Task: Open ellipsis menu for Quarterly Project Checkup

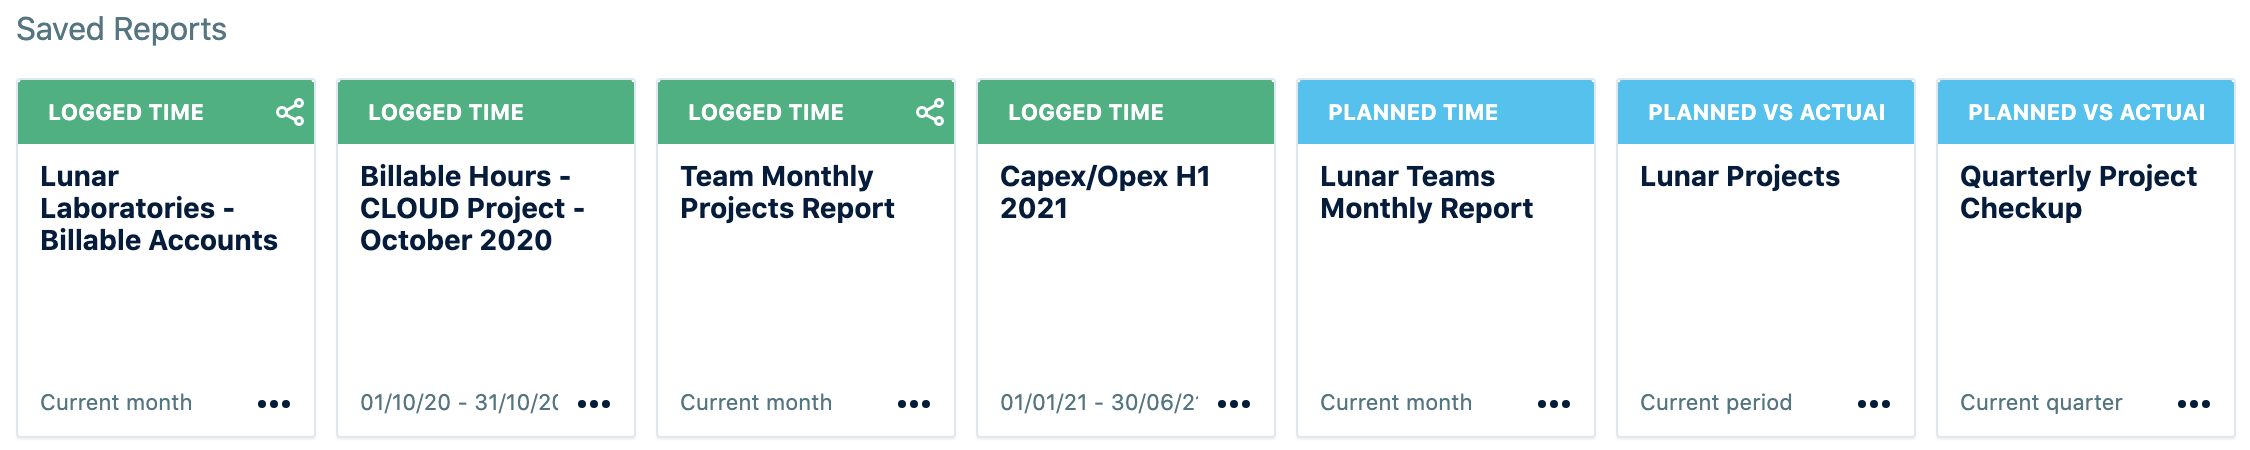Action: point(2194,404)
